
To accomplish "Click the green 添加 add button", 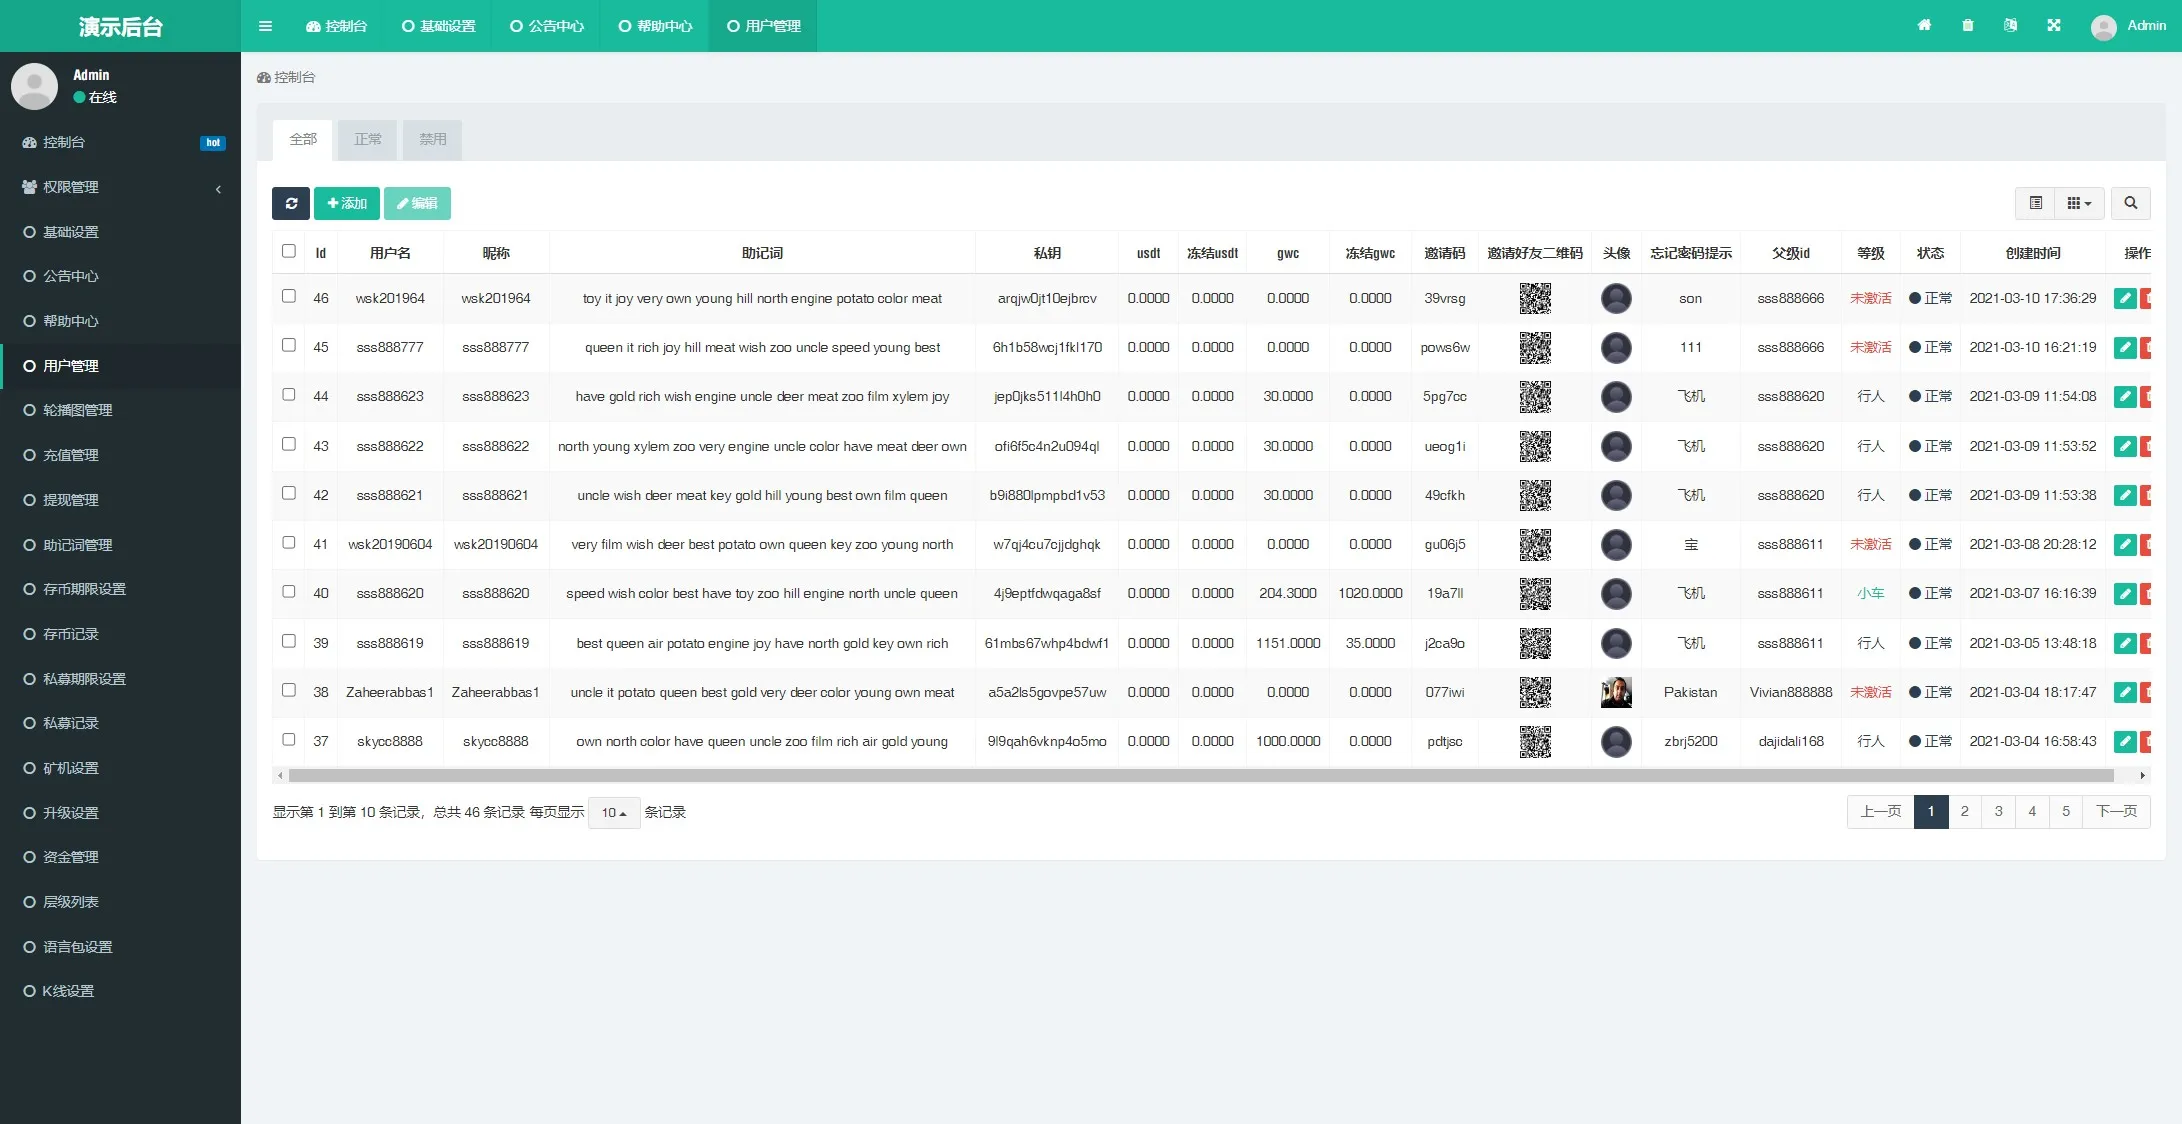I will pos(346,203).
